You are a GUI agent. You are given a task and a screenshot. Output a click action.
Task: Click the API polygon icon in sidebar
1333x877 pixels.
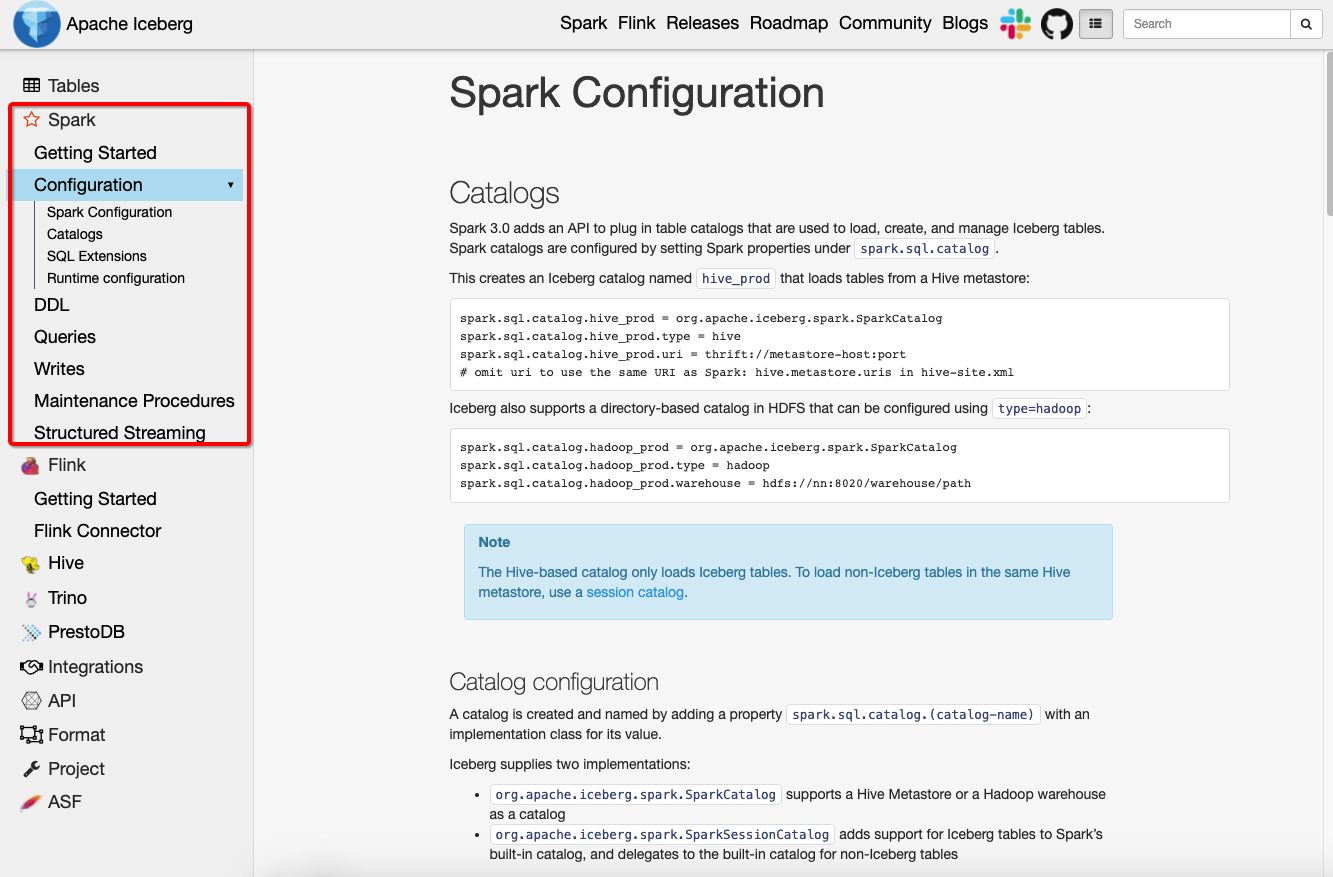pos(31,701)
